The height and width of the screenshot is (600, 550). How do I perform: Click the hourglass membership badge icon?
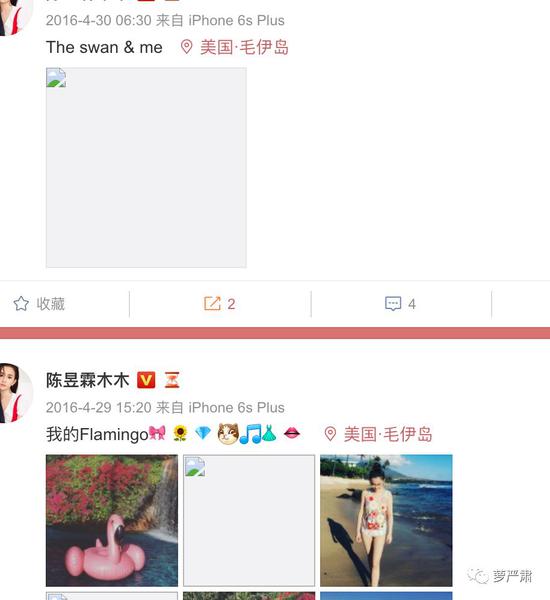172,380
